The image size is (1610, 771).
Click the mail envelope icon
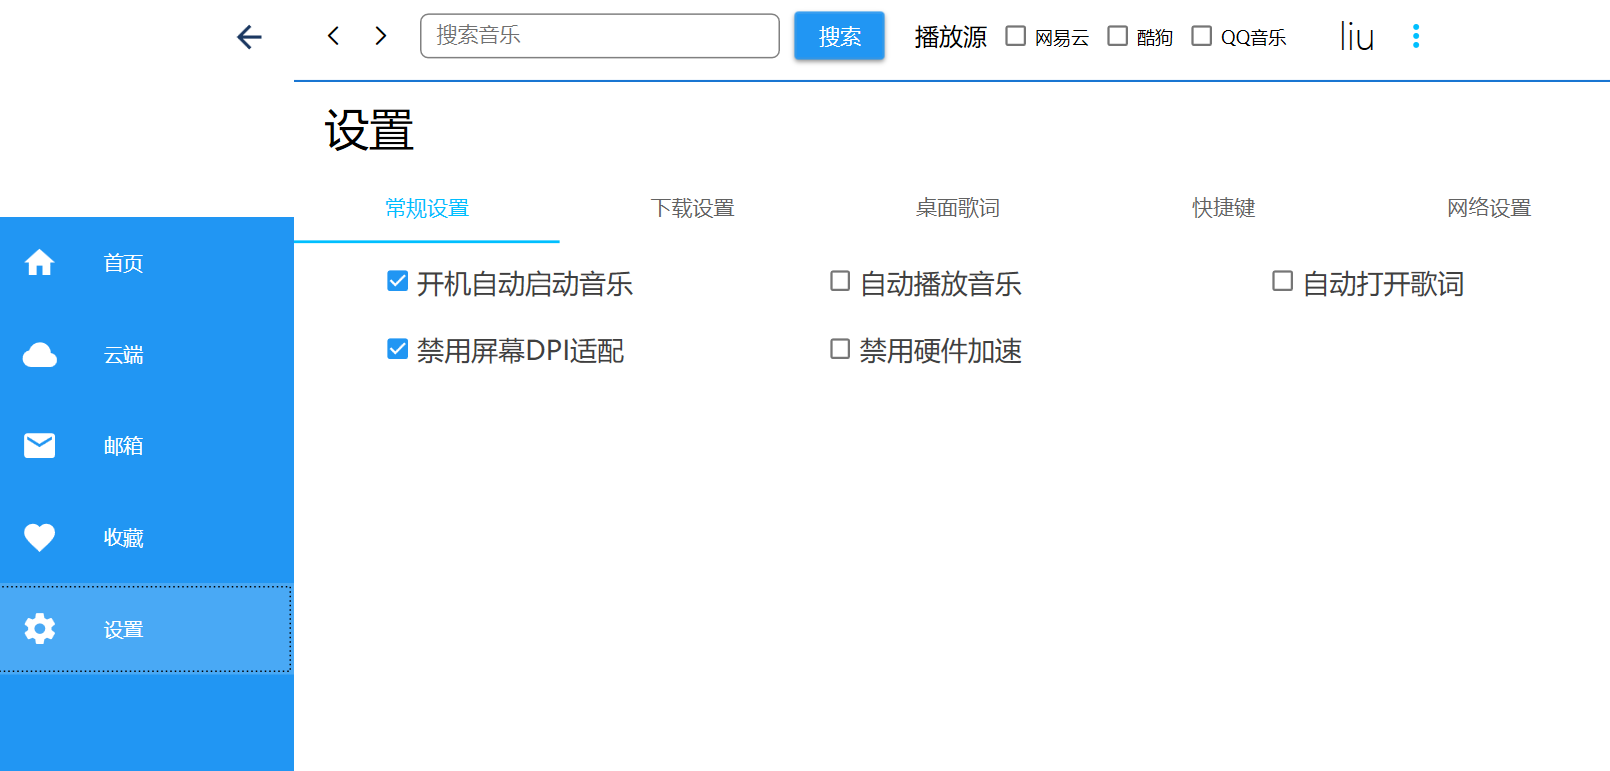[40, 445]
